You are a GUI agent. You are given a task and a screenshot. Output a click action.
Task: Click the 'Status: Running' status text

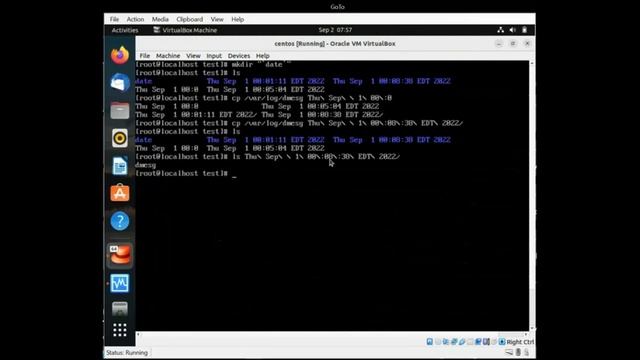coord(127,353)
